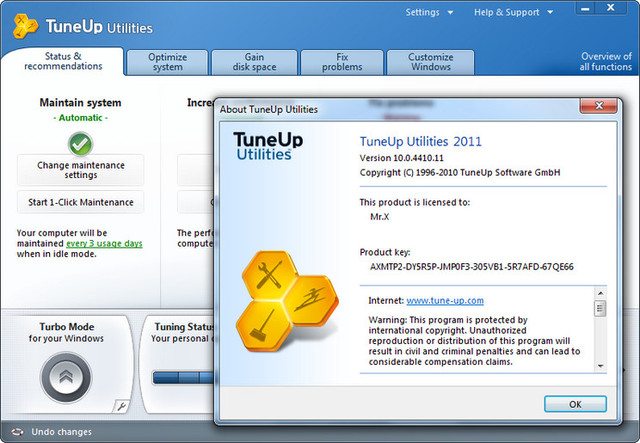The height and width of the screenshot is (443, 640).
Task: Click the scroll up arrow in About text box
Action: (600, 293)
